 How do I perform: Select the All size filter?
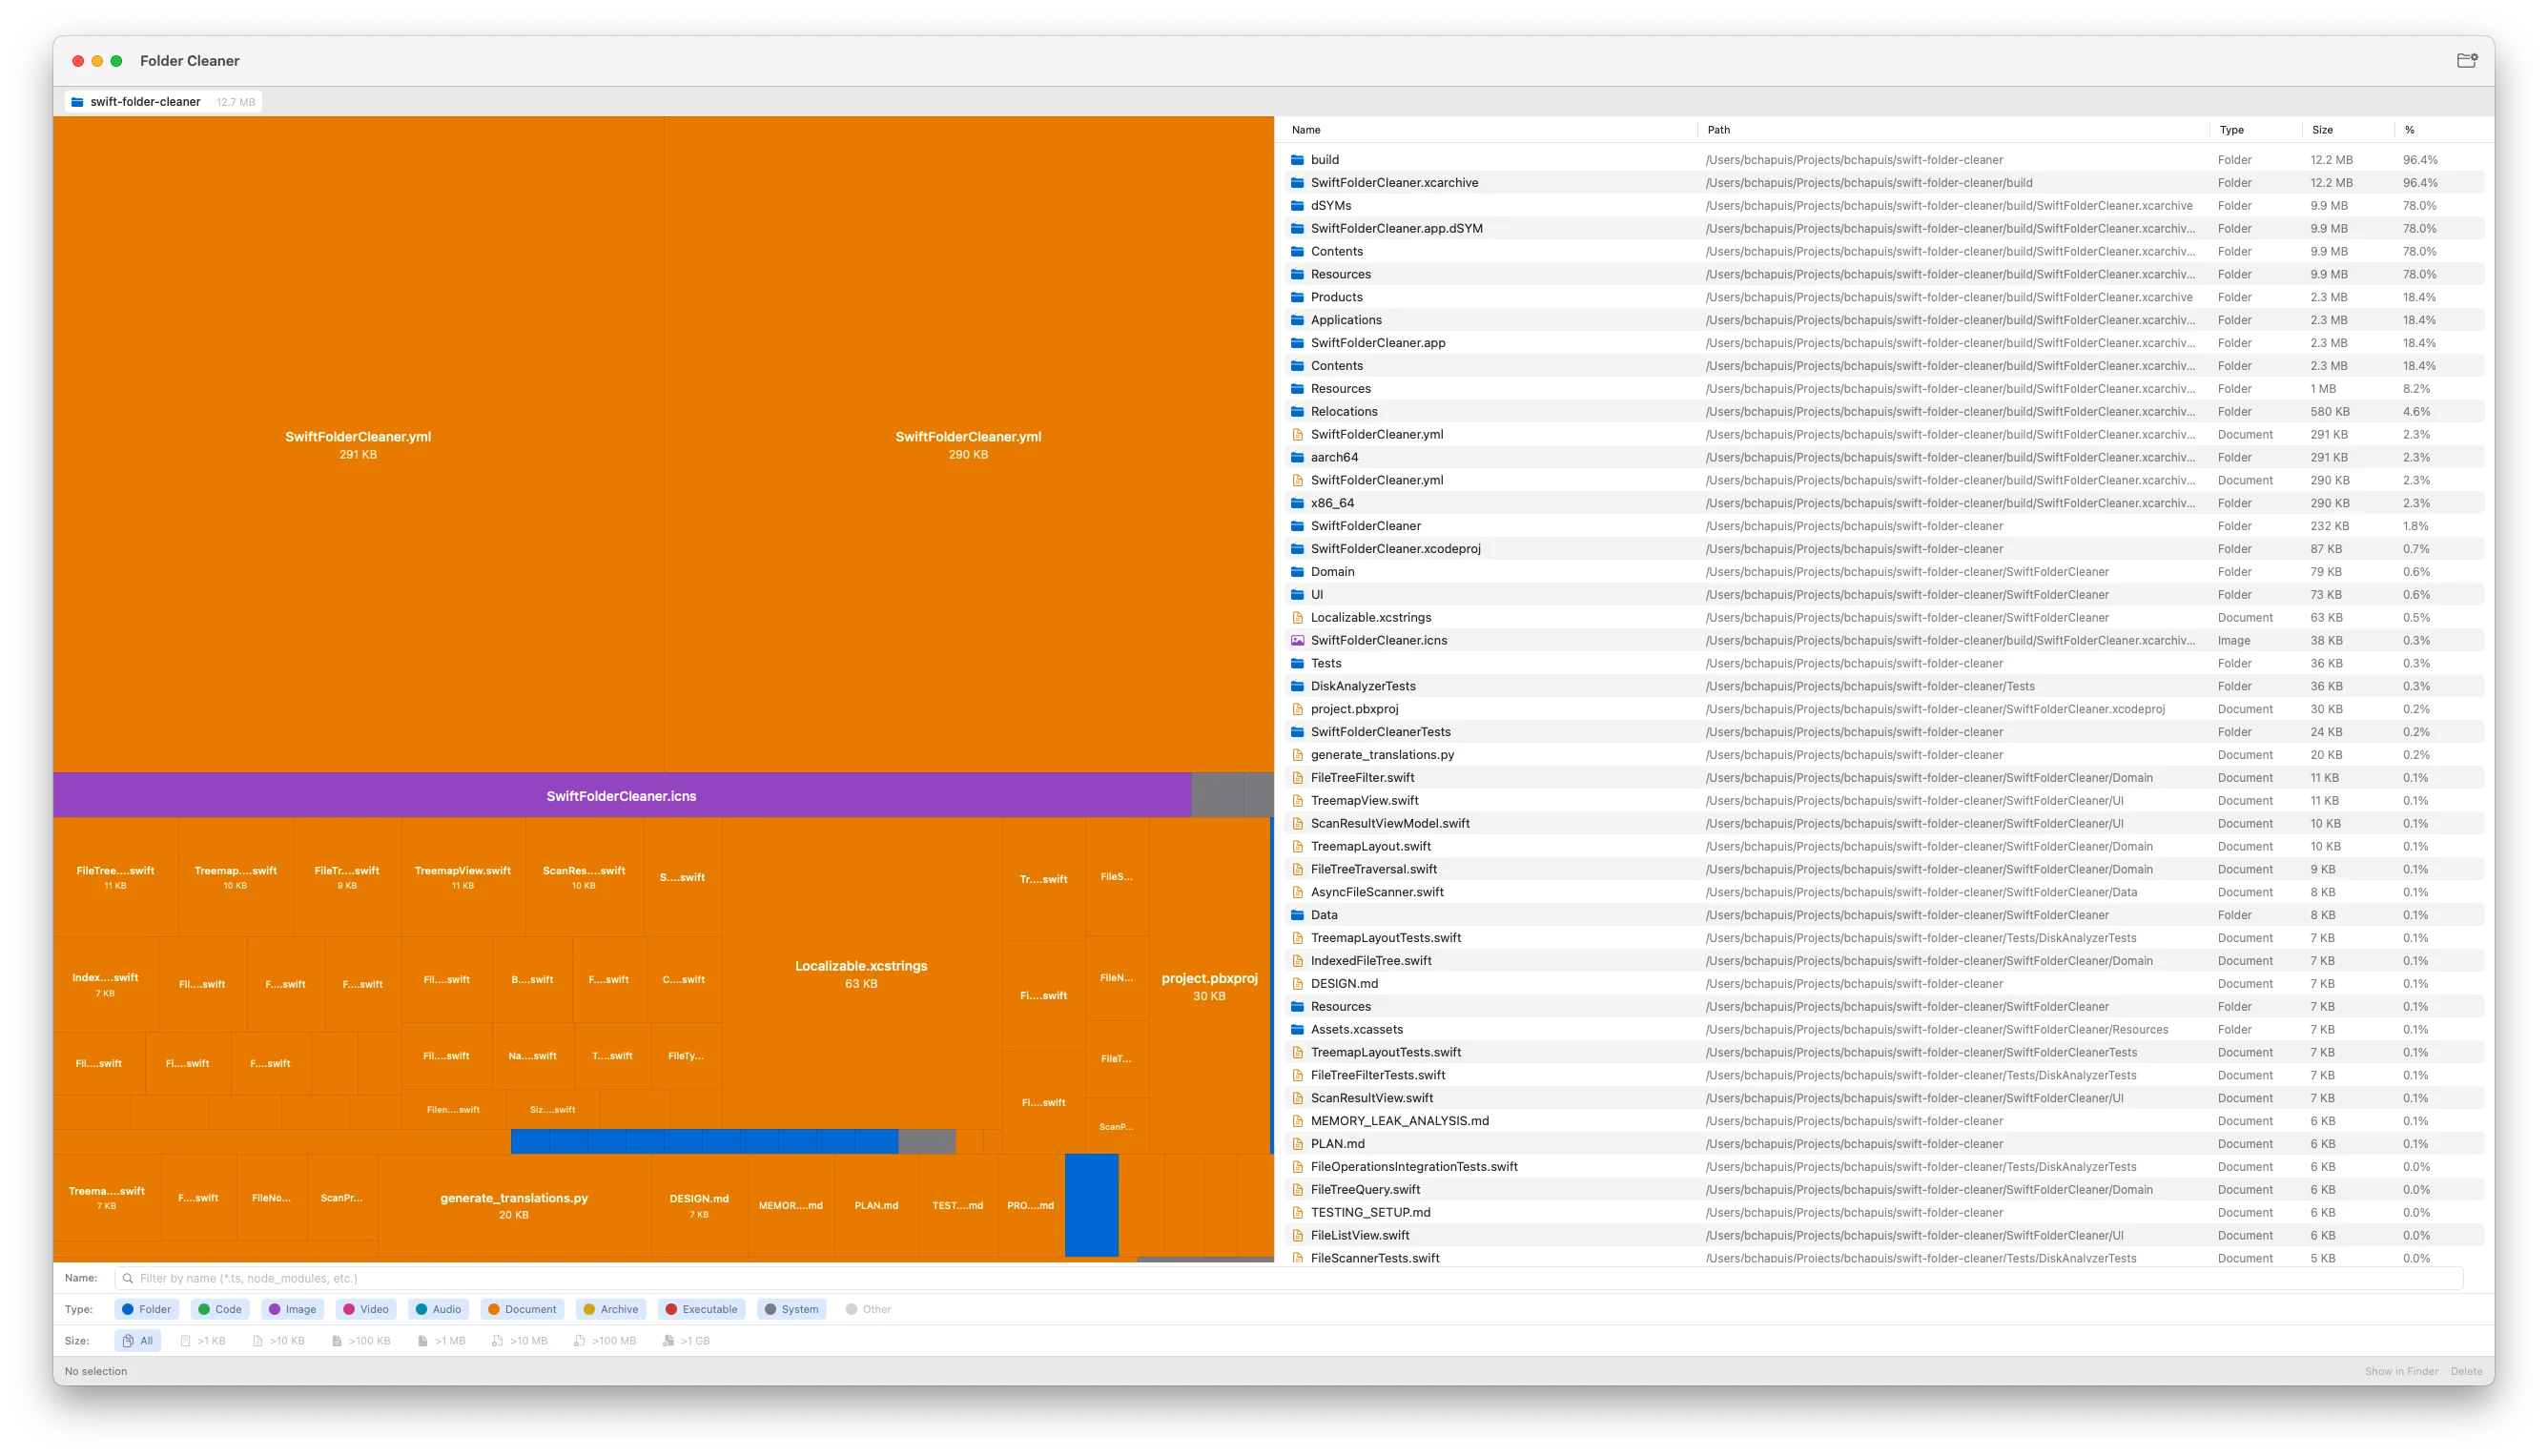pyautogui.click(x=138, y=1341)
